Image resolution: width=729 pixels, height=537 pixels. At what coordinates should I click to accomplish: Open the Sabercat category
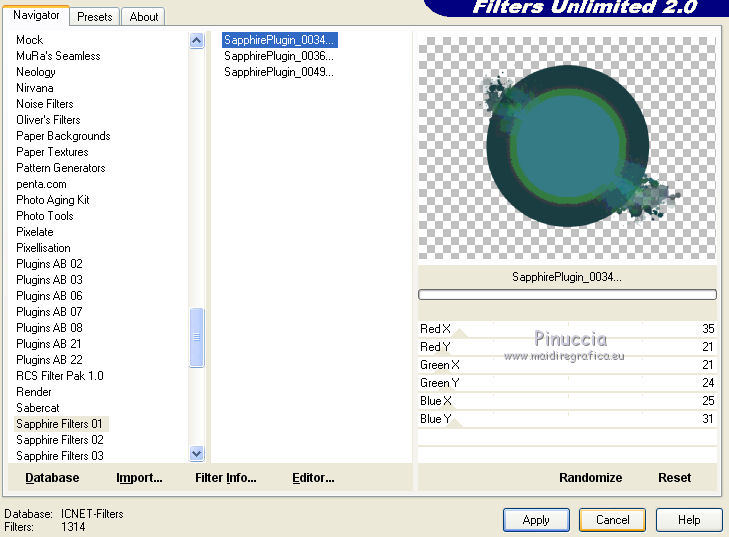tap(38, 408)
